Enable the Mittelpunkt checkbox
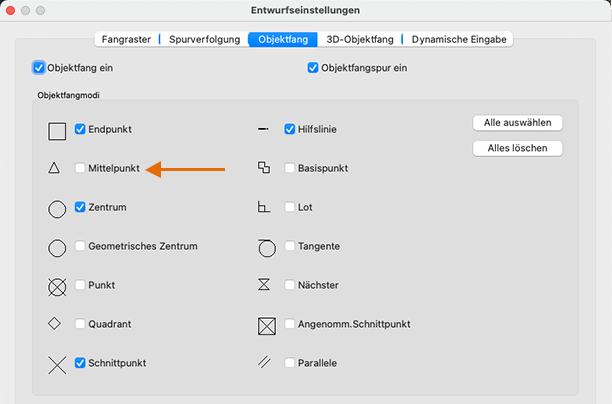The height and width of the screenshot is (404, 612). point(80,169)
